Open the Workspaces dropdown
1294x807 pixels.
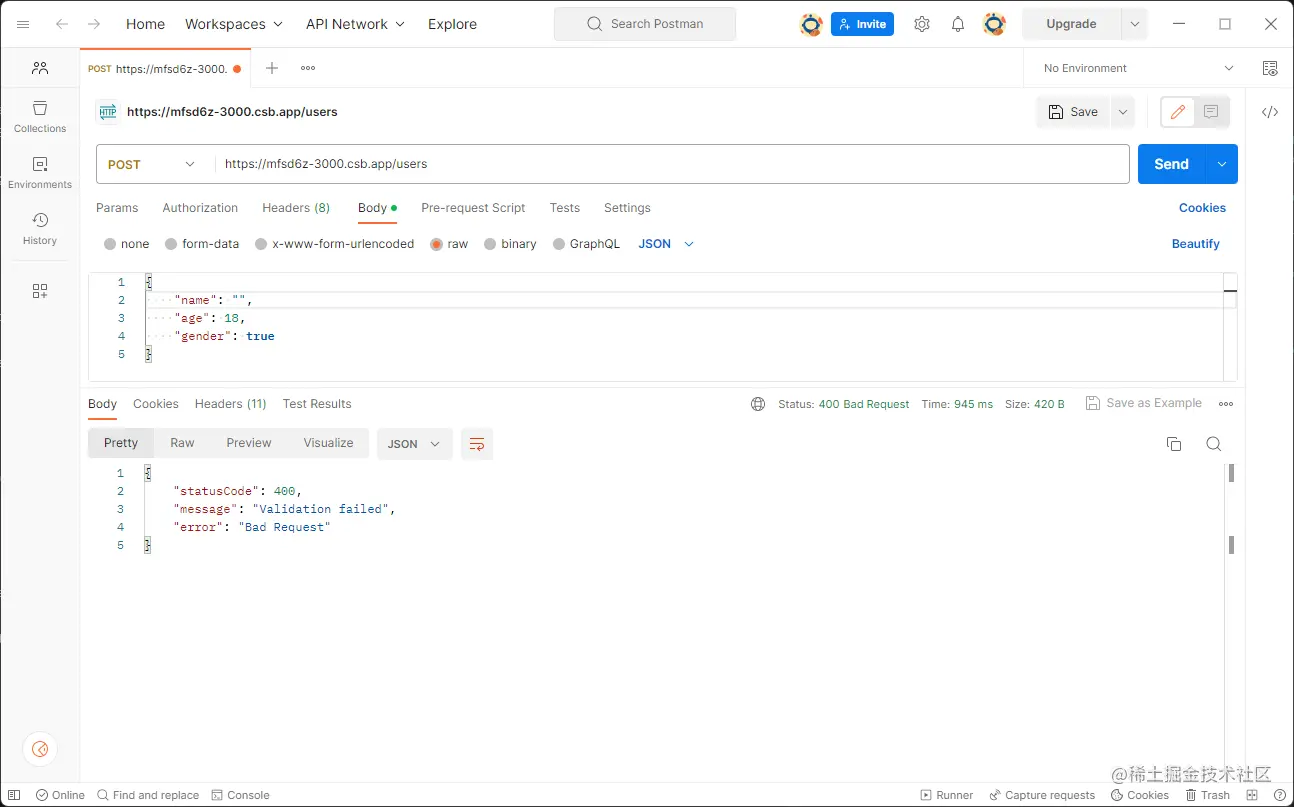pyautogui.click(x=234, y=24)
